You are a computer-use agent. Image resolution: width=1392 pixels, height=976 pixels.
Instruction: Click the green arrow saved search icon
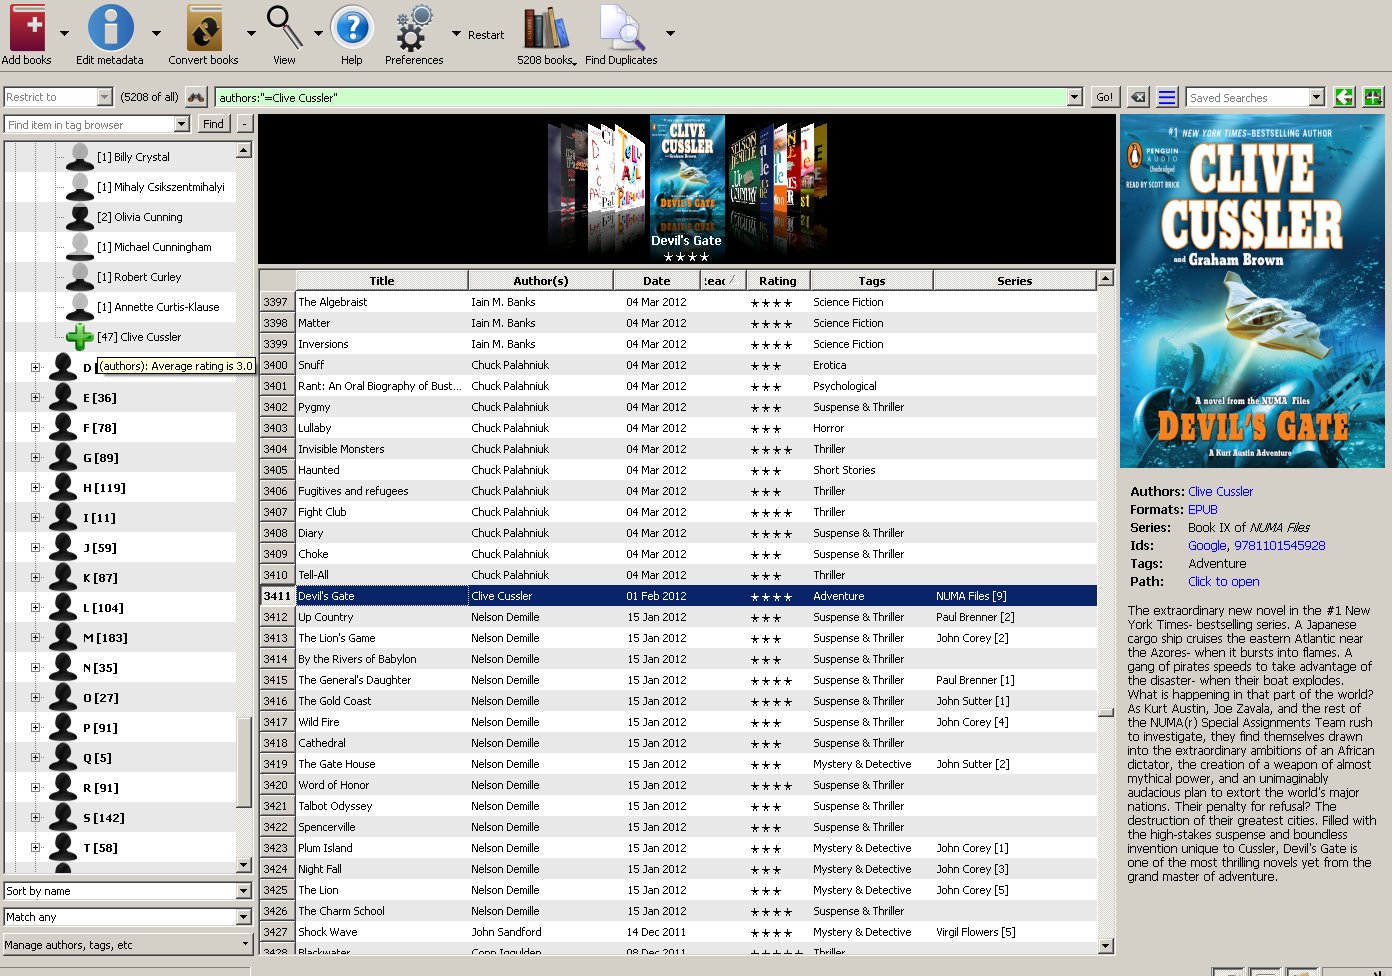[1344, 97]
